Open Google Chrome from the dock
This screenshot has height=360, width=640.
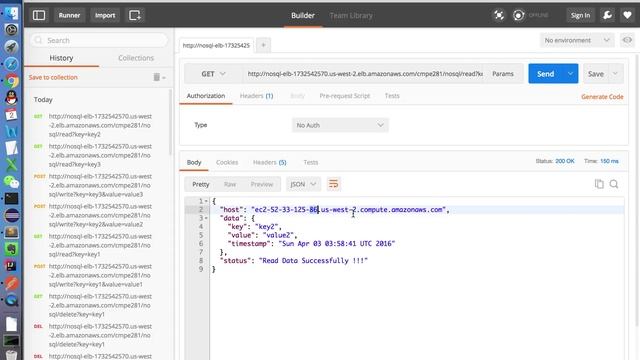11,81
